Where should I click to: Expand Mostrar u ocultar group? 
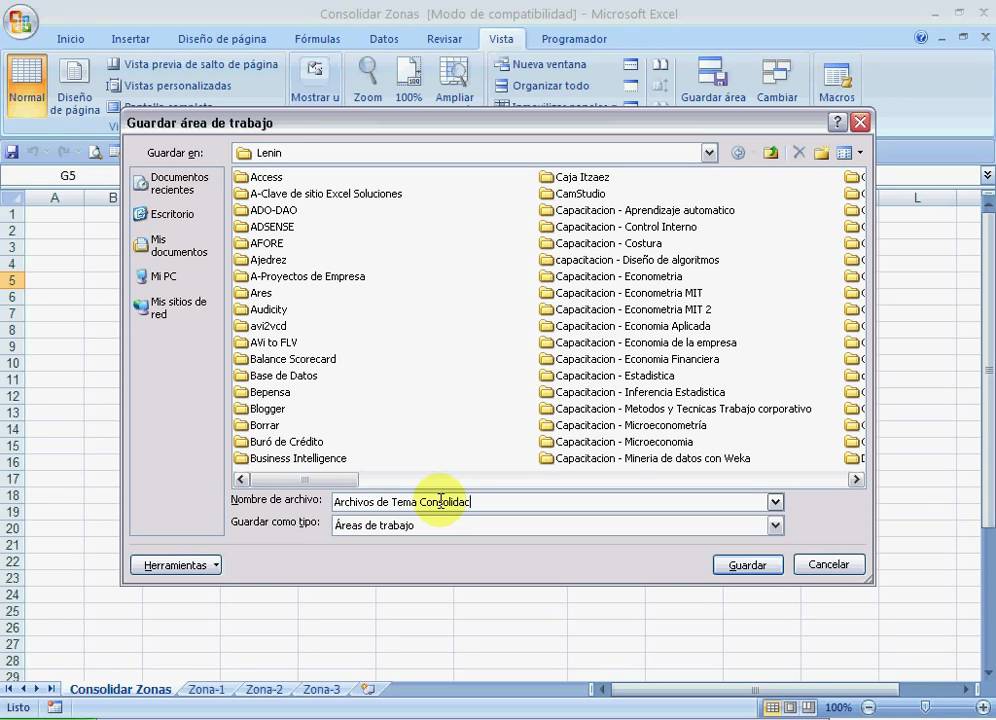[315, 79]
